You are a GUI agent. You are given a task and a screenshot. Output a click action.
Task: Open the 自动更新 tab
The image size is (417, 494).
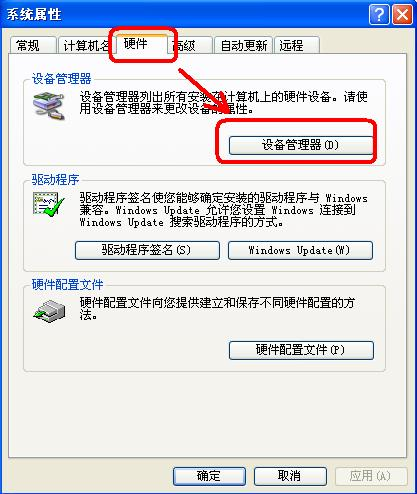[244, 45]
